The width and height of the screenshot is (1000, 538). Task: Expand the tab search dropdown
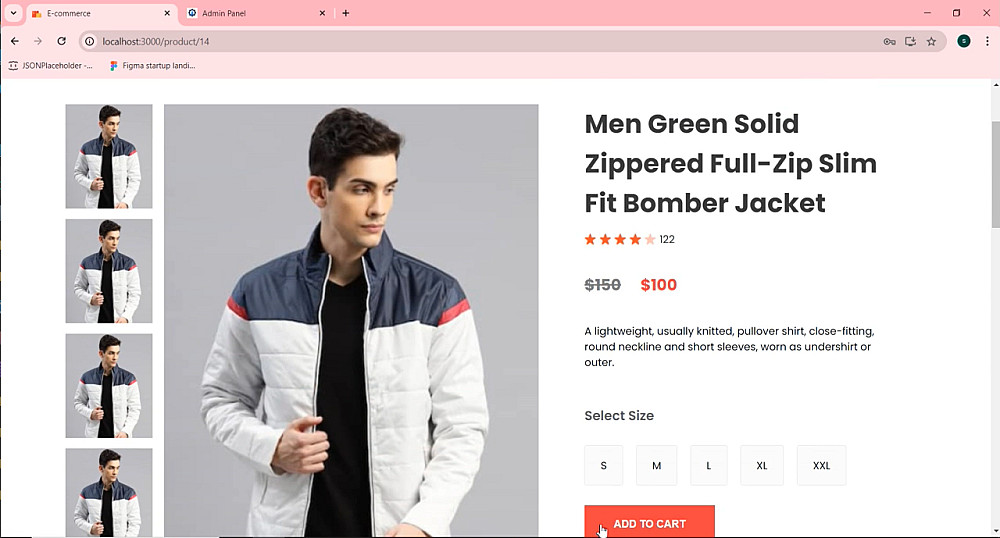tap(14, 13)
